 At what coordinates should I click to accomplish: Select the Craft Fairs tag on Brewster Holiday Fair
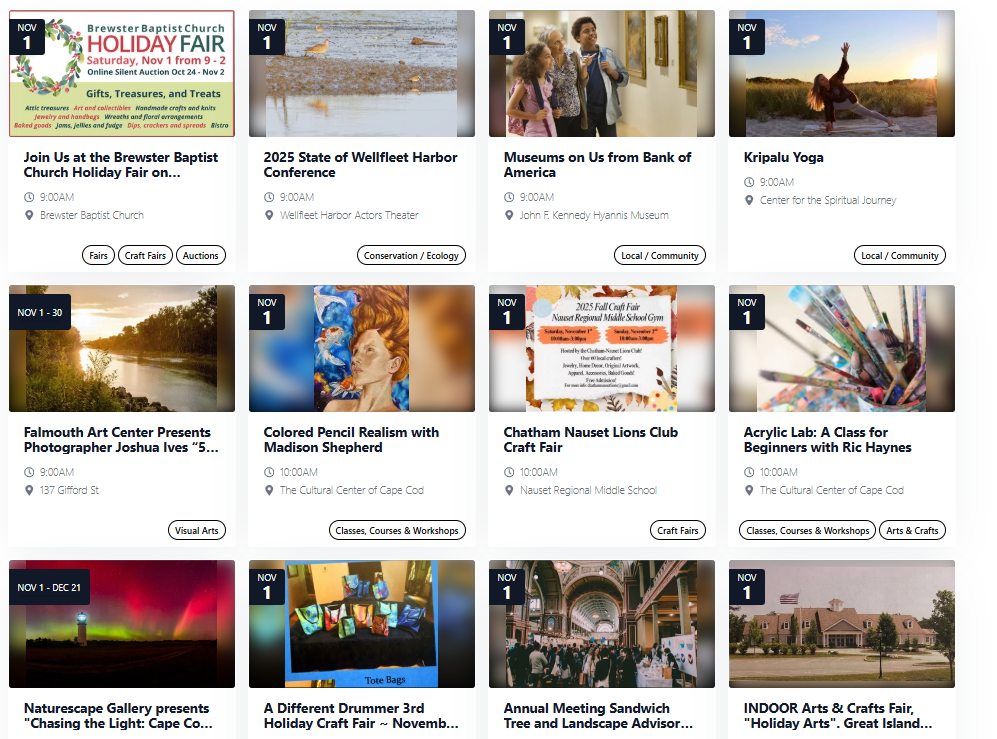(x=145, y=255)
